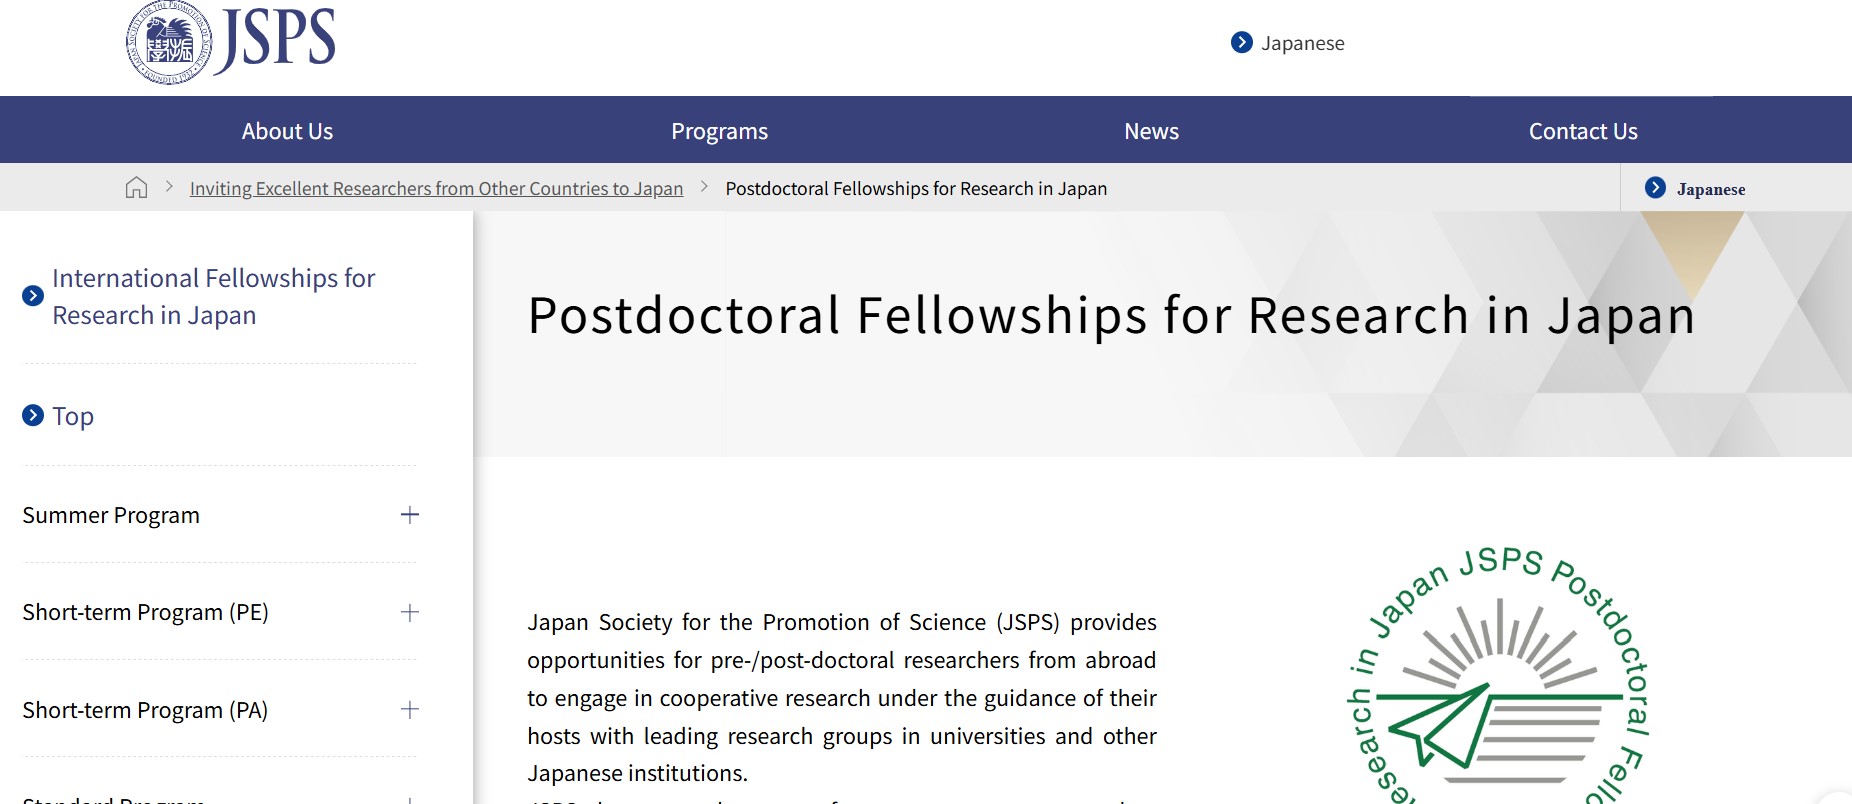Click the arrow icon beside top Japanese link
The width and height of the screenshot is (1852, 804).
[1240, 43]
